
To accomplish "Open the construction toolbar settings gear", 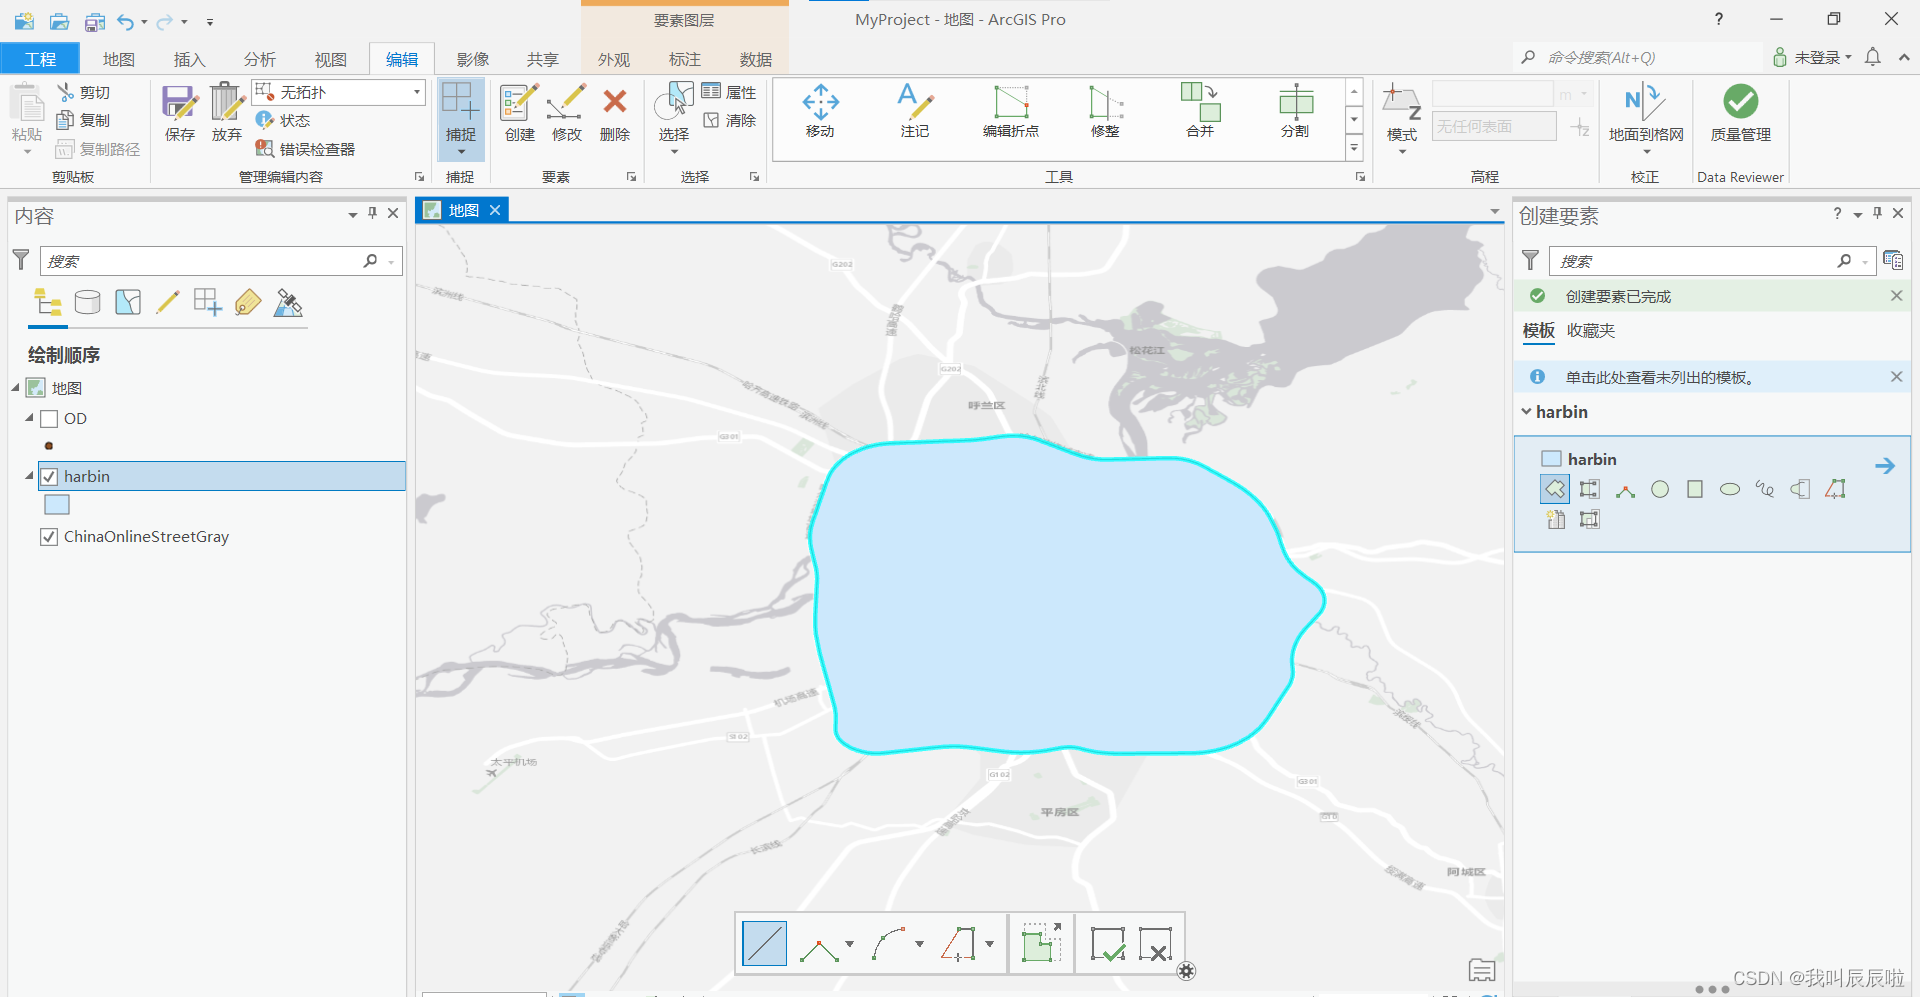I will click(x=1186, y=971).
